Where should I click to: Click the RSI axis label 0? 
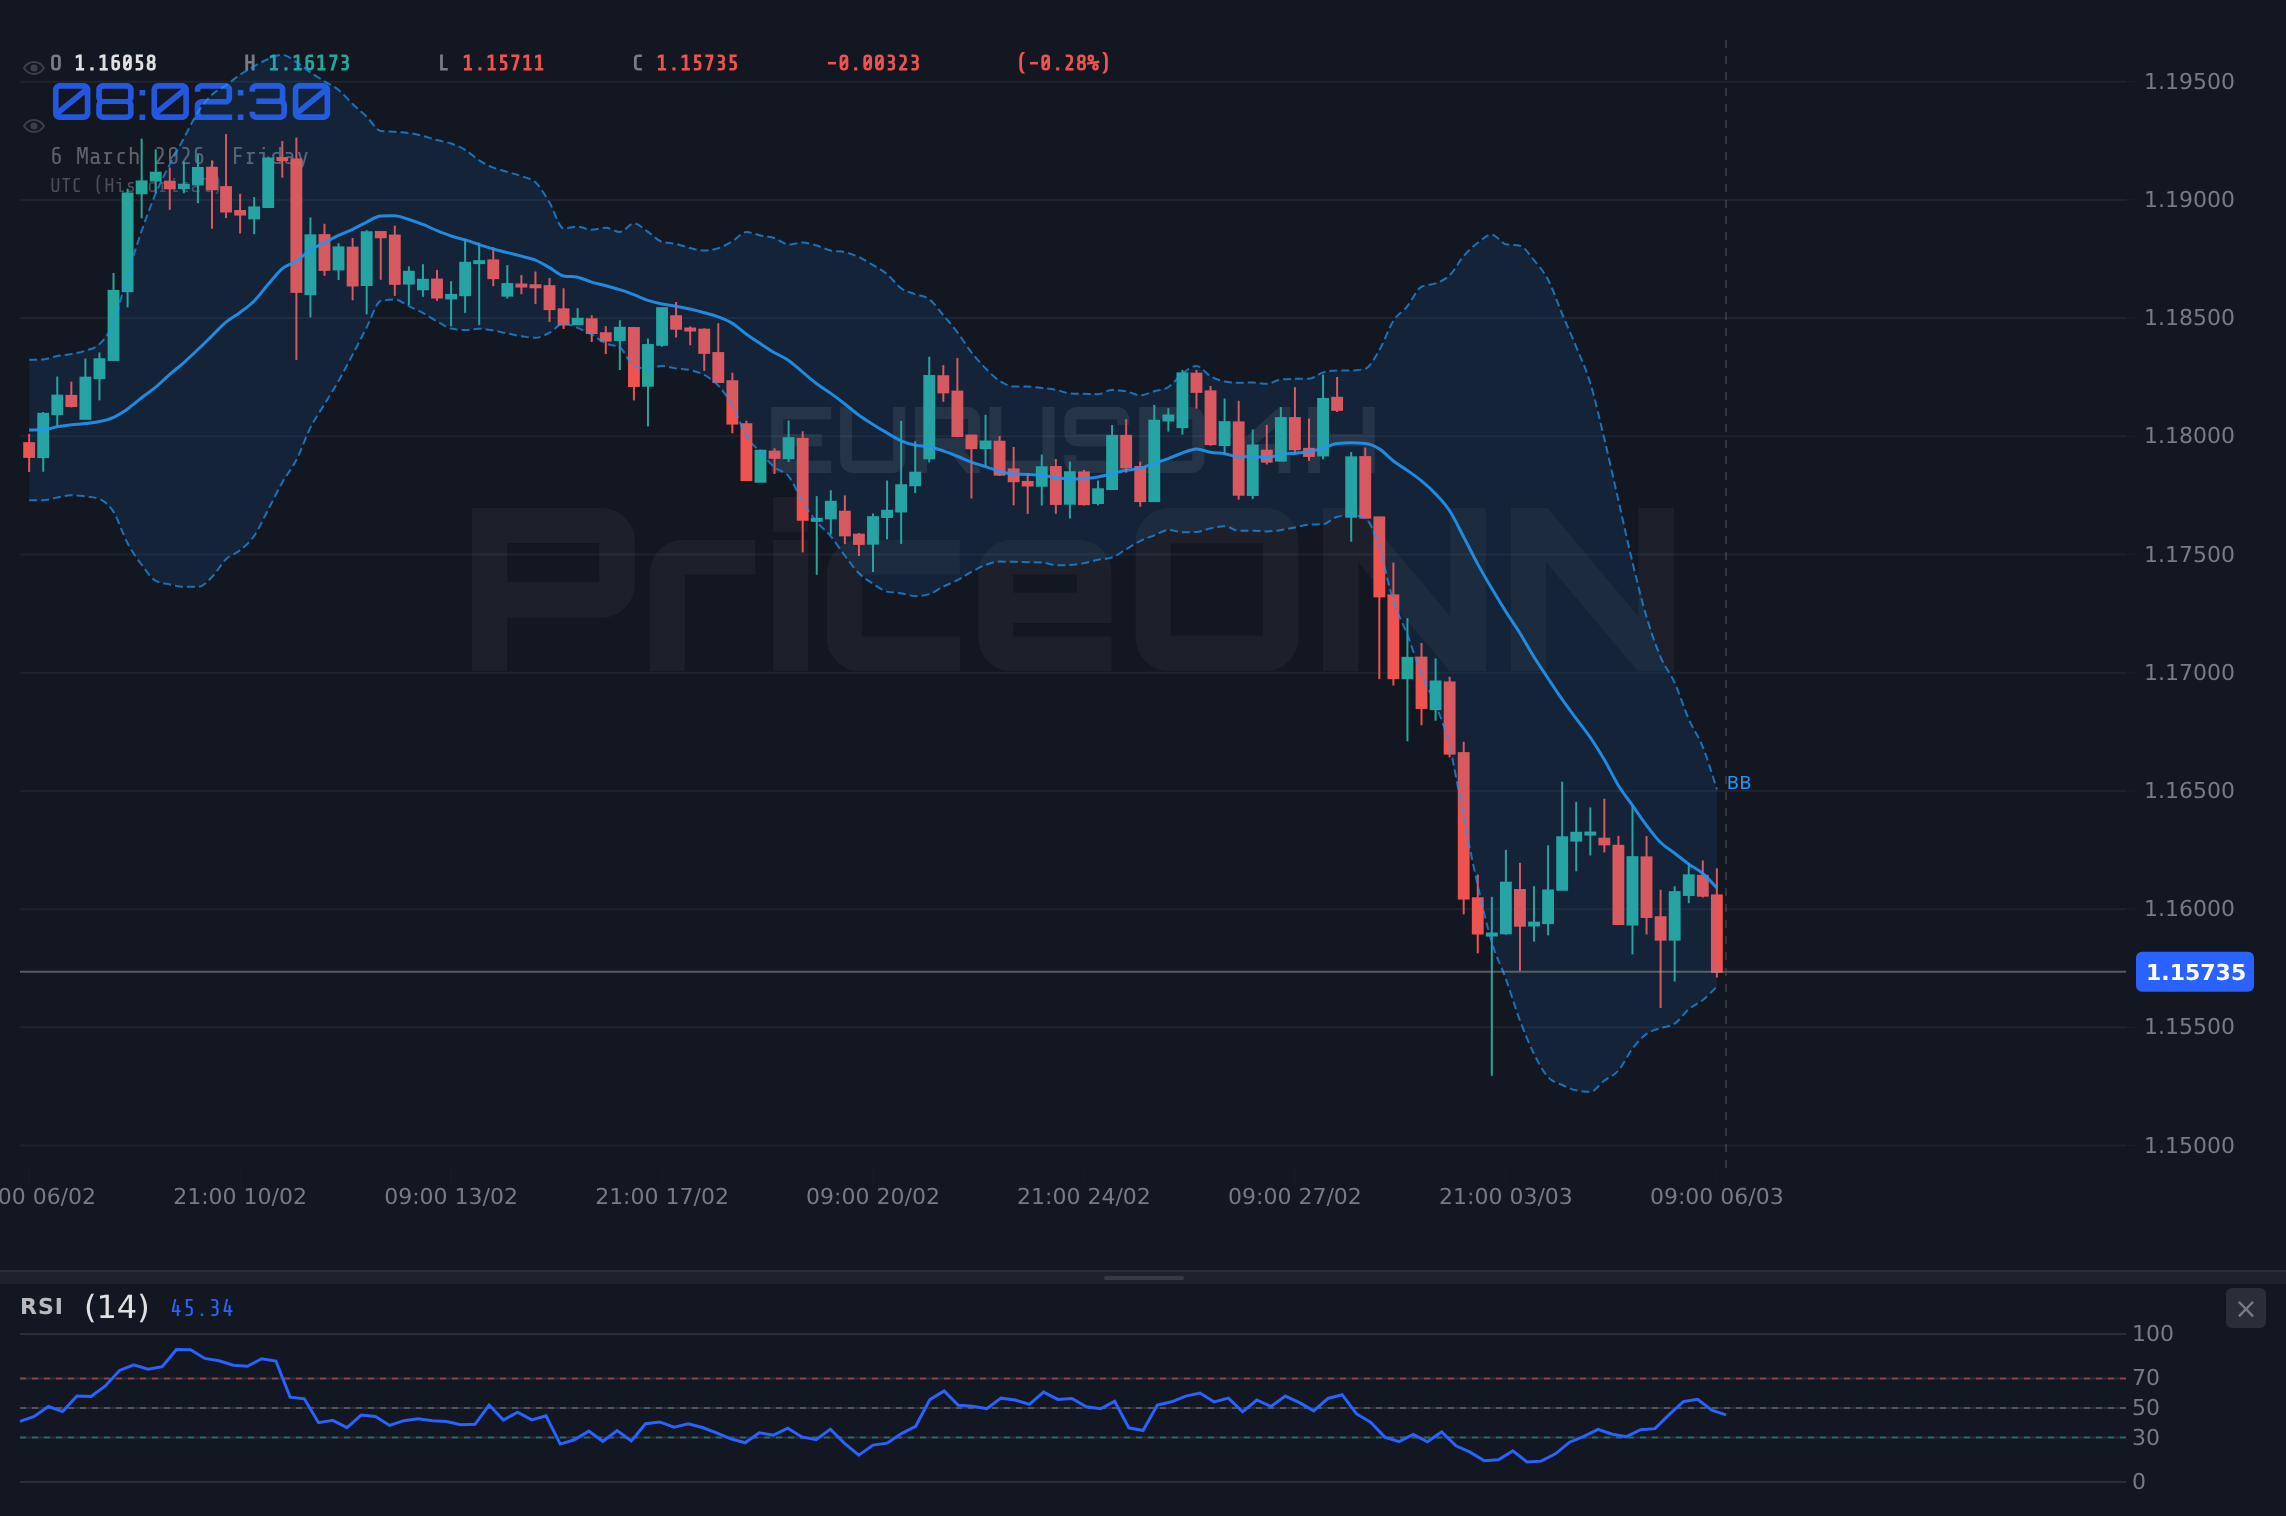[2139, 1481]
